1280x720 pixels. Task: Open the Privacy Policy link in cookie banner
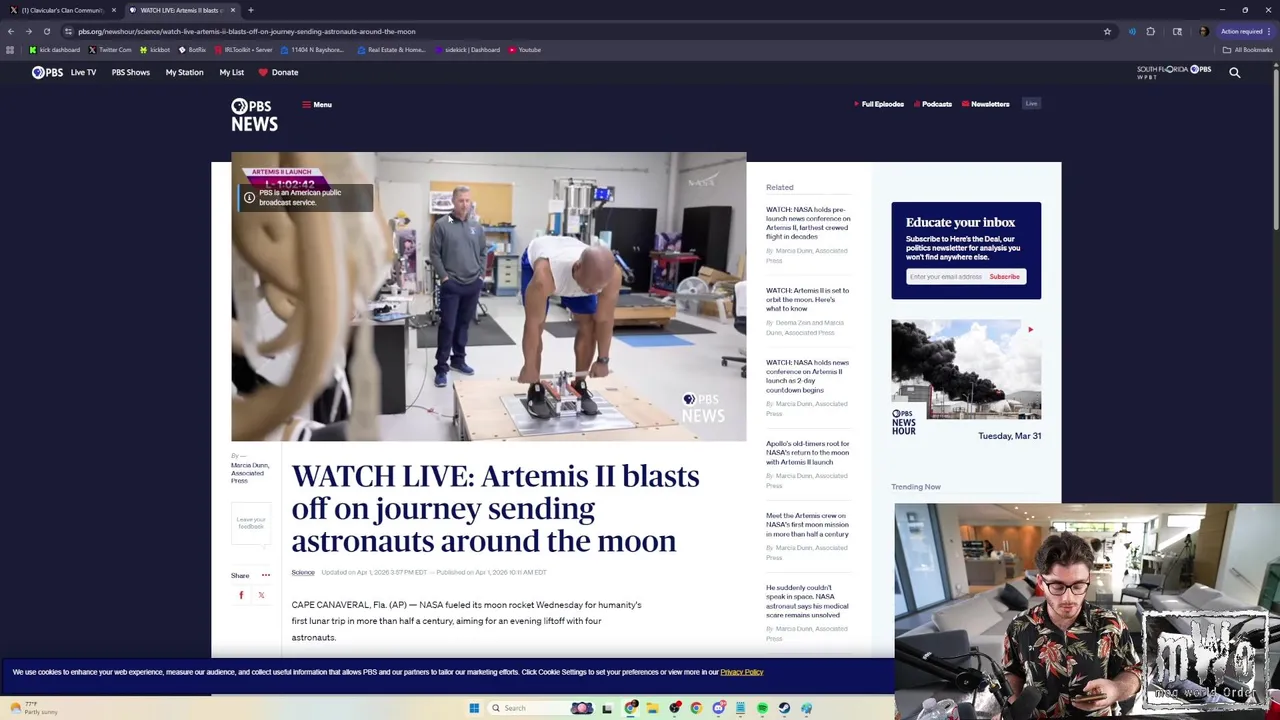741,672
